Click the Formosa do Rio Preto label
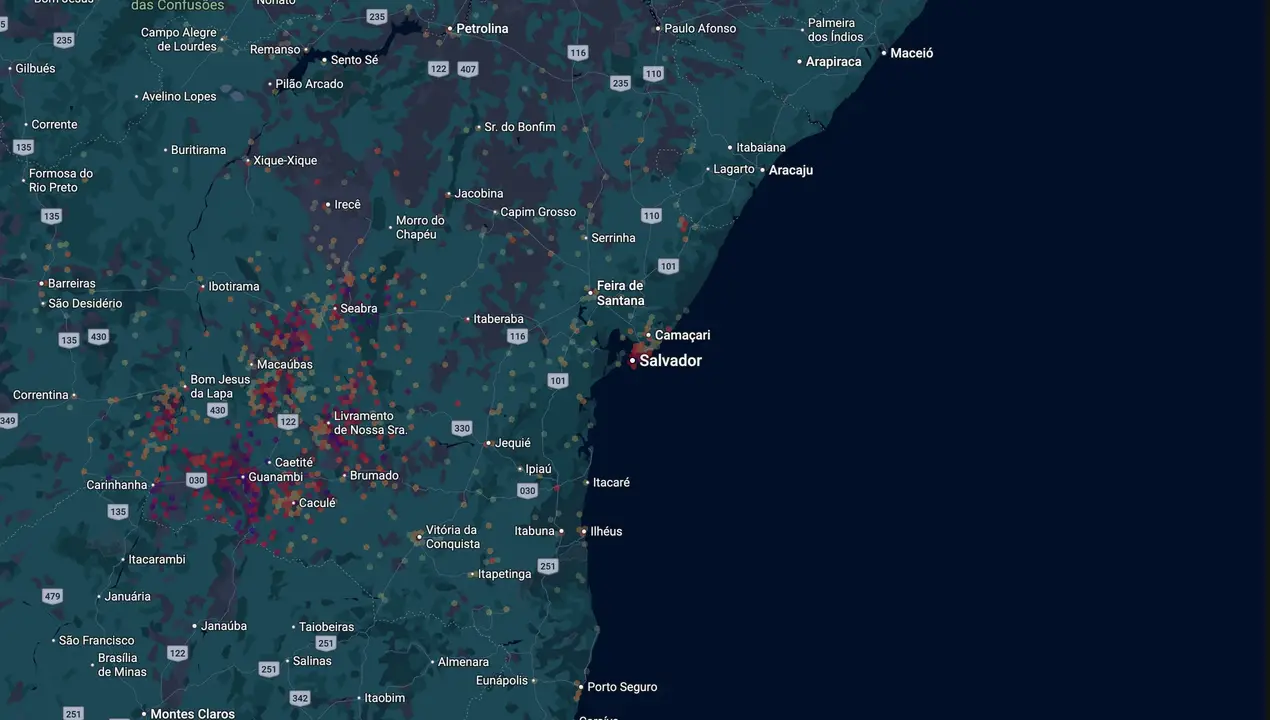Viewport: 1270px width, 720px height. pos(60,181)
